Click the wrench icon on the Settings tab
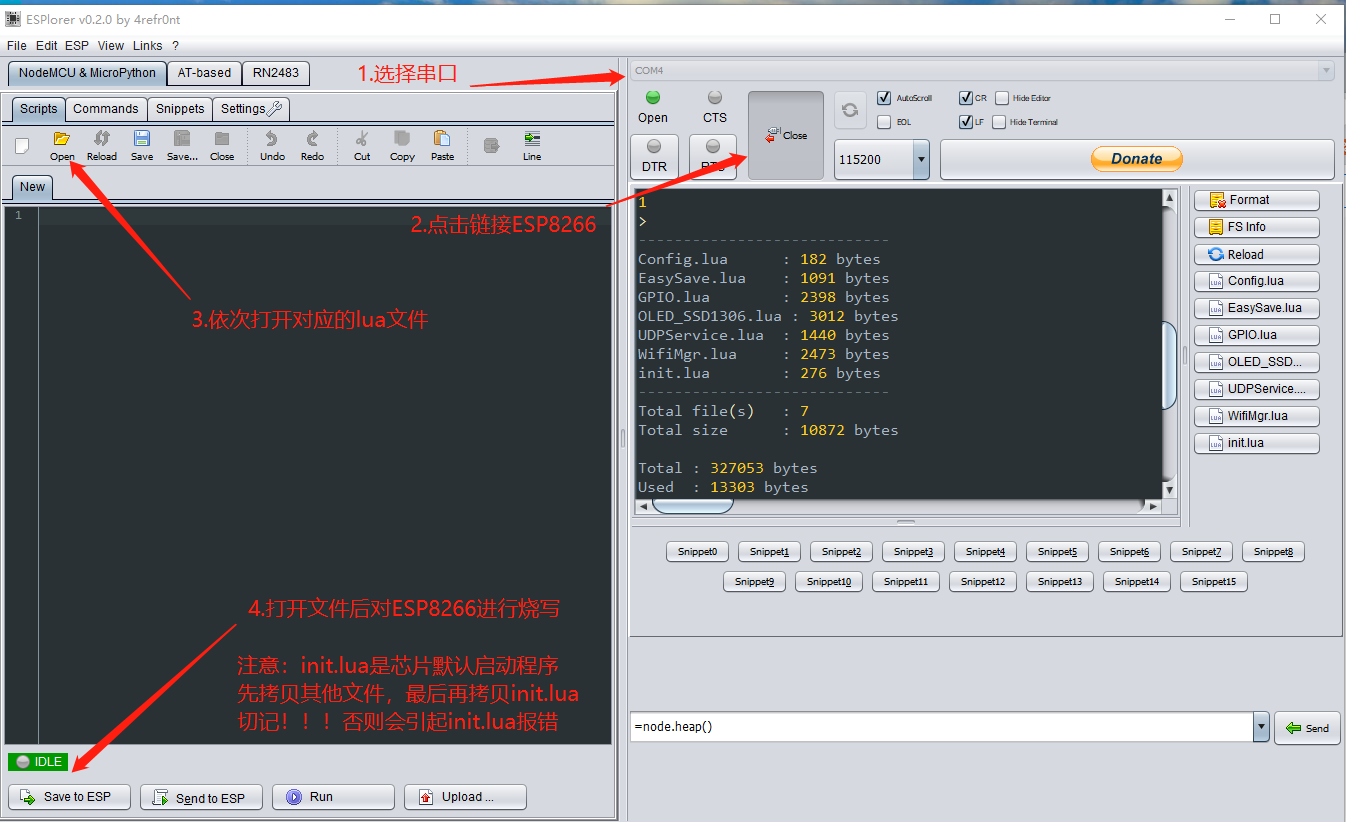Screen dimensions: 1346x822 (x=275, y=108)
